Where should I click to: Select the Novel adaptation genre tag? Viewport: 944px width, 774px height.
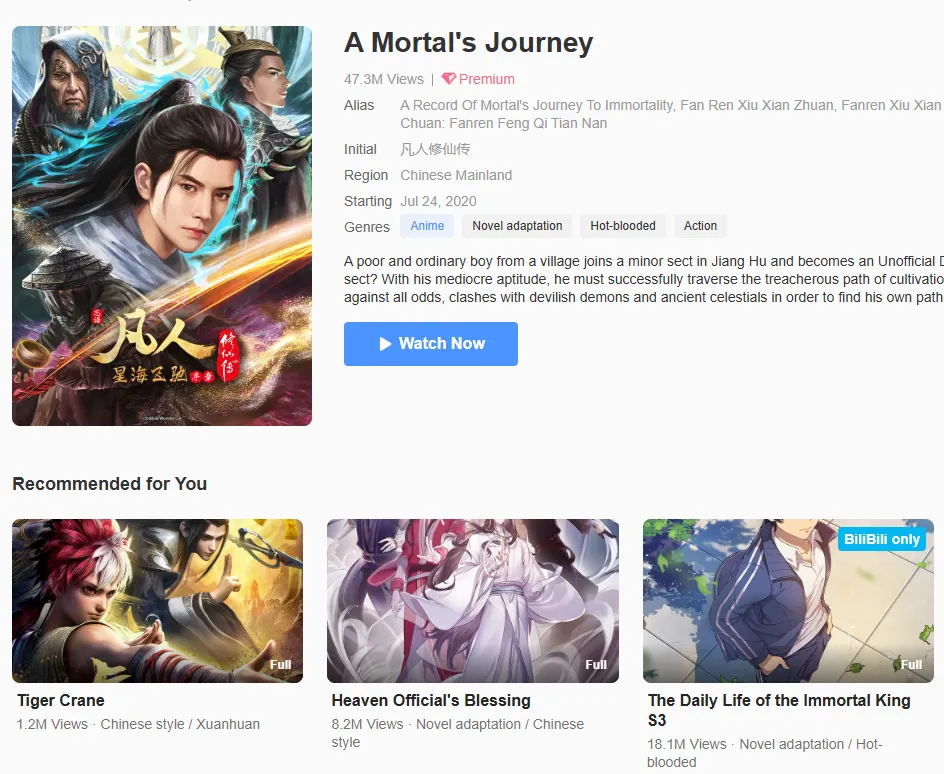pos(517,226)
